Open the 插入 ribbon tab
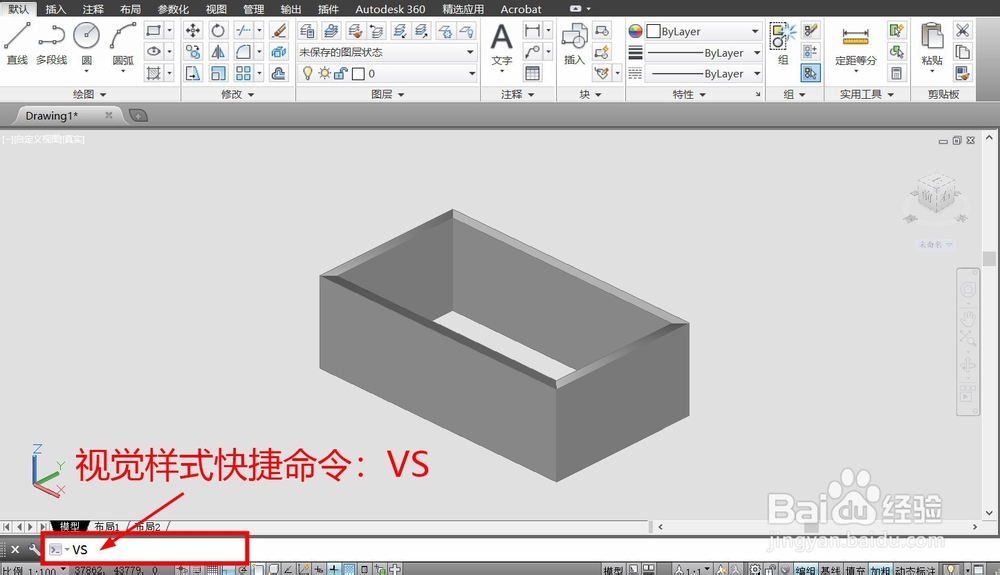Screen dimensions: 1000x575 [x=55, y=9]
